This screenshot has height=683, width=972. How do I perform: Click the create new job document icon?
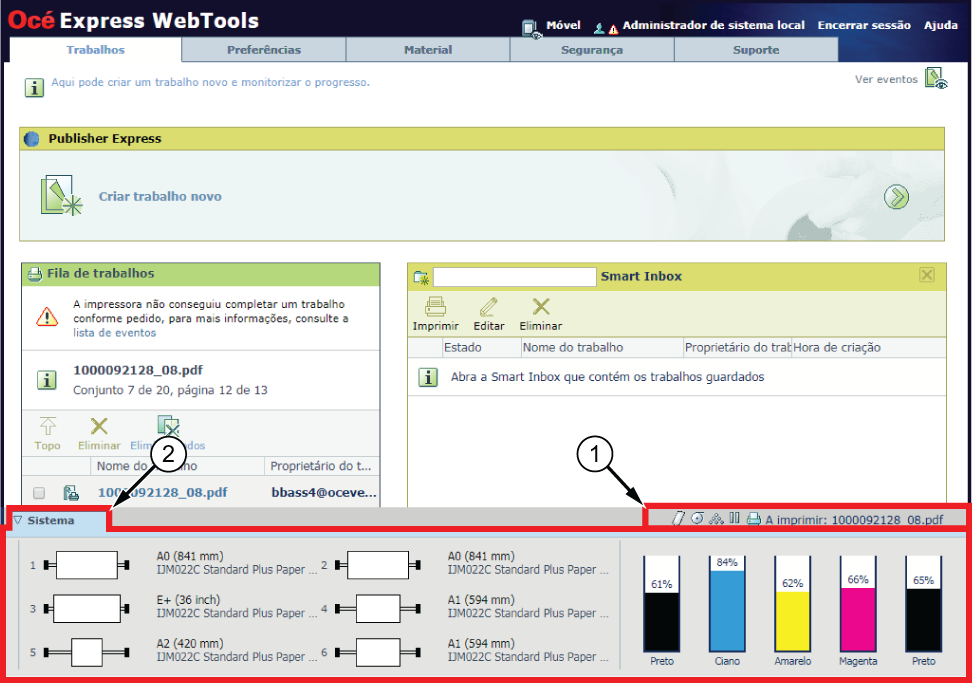61,196
